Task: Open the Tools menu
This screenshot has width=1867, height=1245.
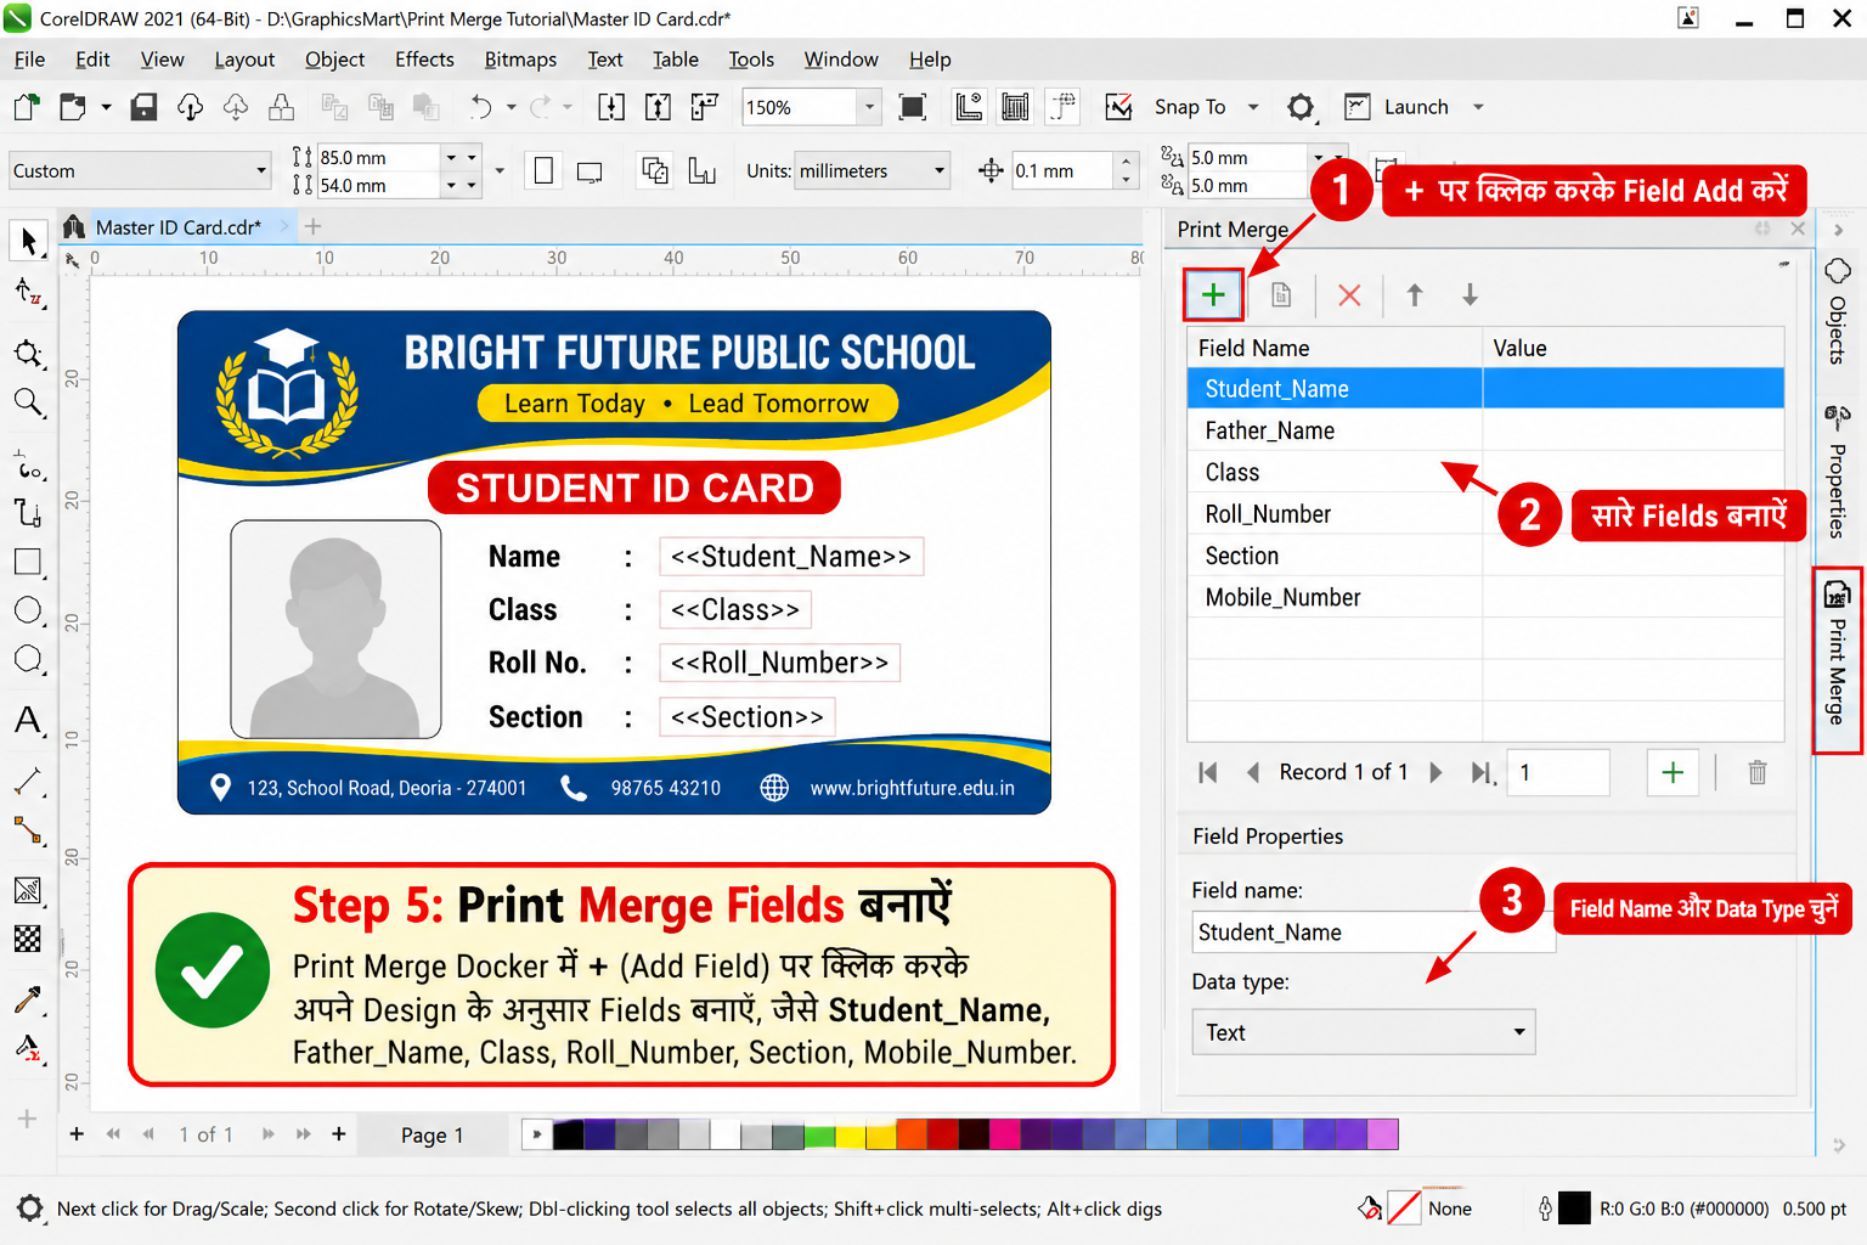Action: [751, 60]
